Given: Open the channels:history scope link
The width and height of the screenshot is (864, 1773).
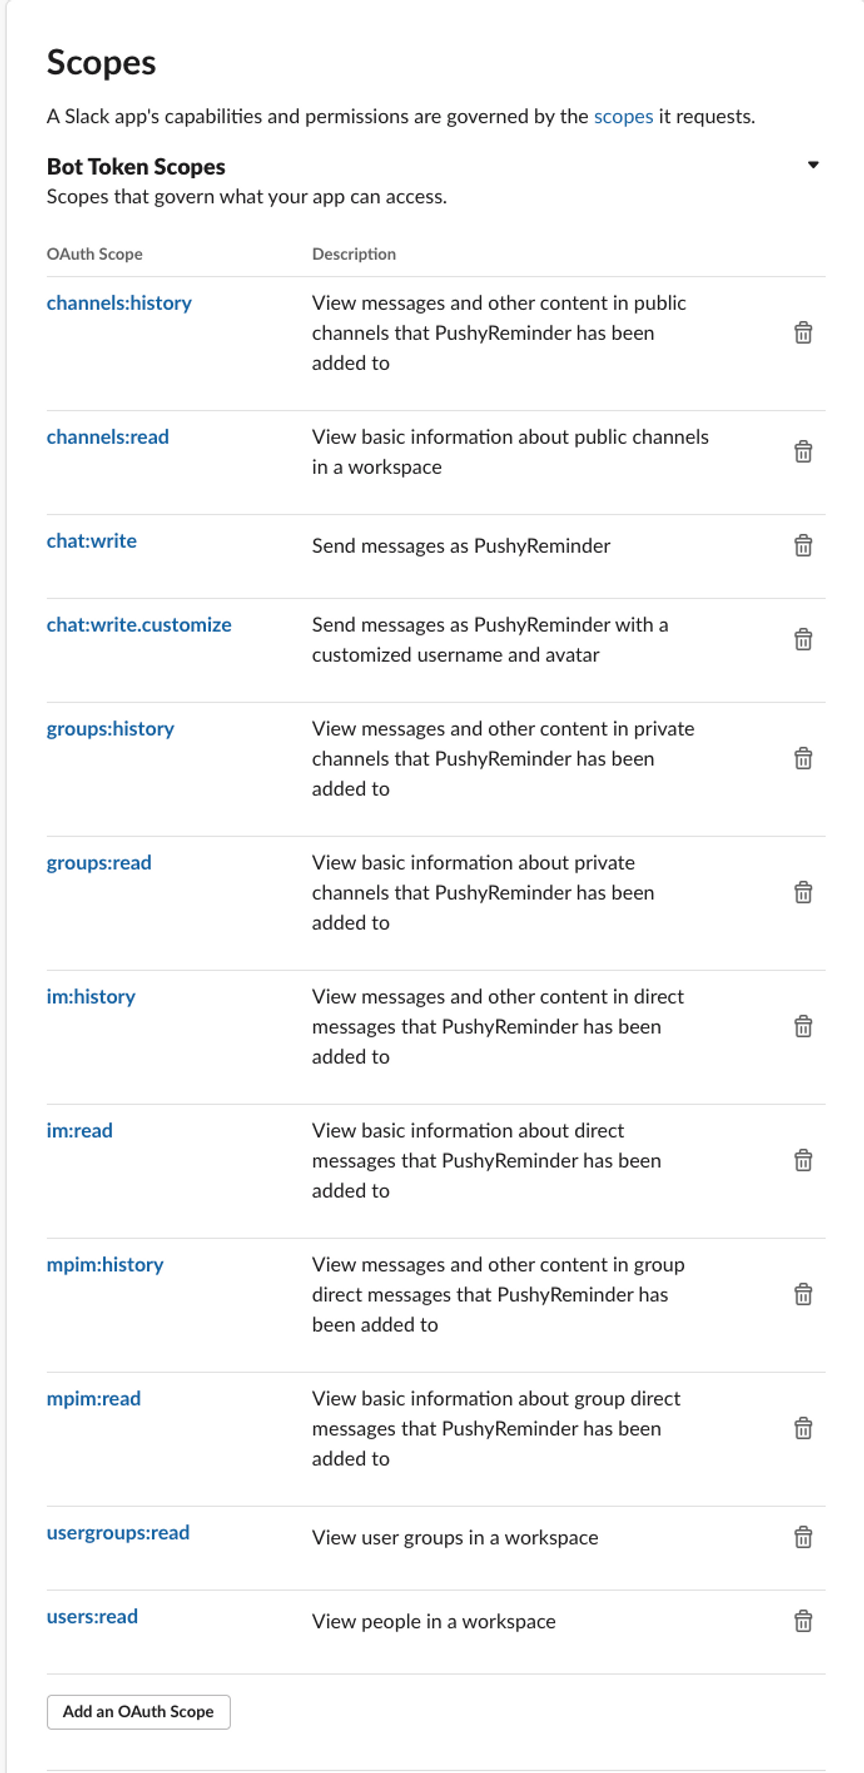Looking at the screenshot, I should tap(119, 303).
